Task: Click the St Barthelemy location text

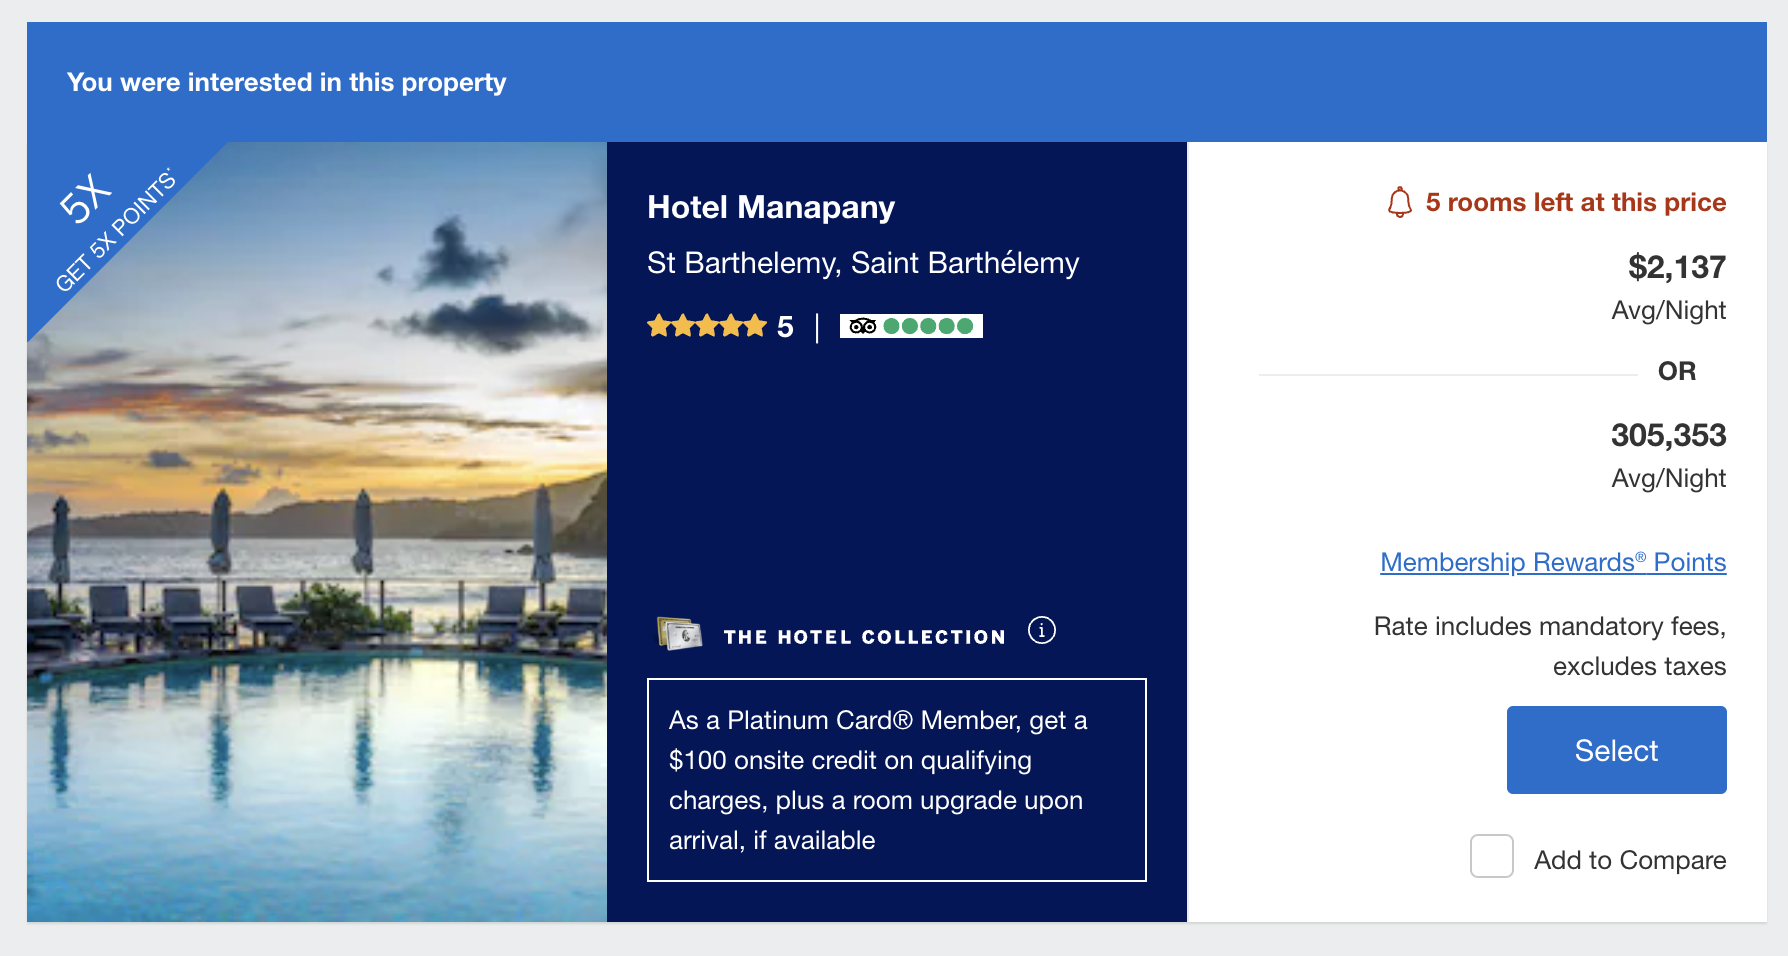Action: click(863, 263)
